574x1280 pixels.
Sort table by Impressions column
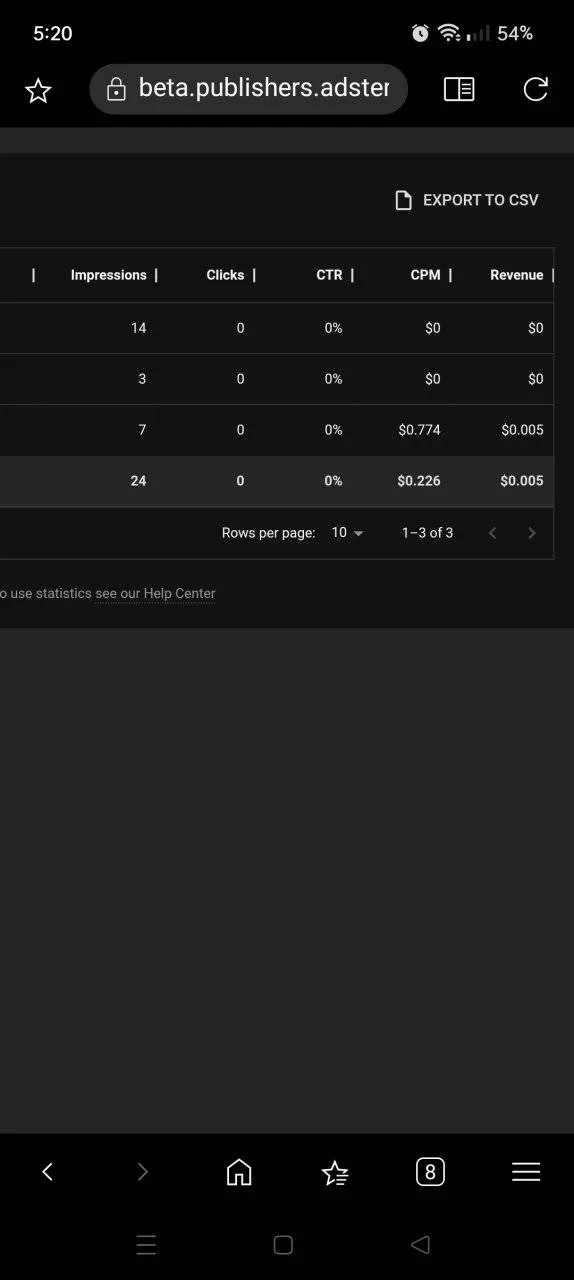(108, 275)
